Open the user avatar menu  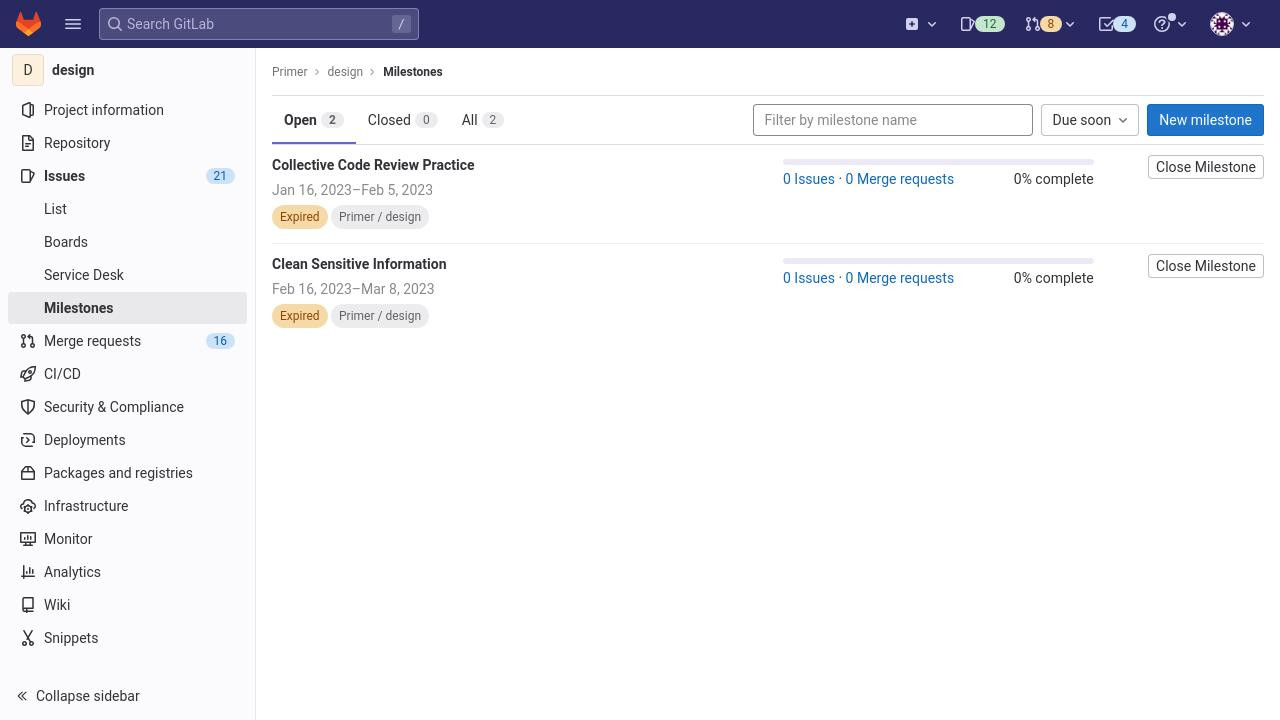[1231, 24]
